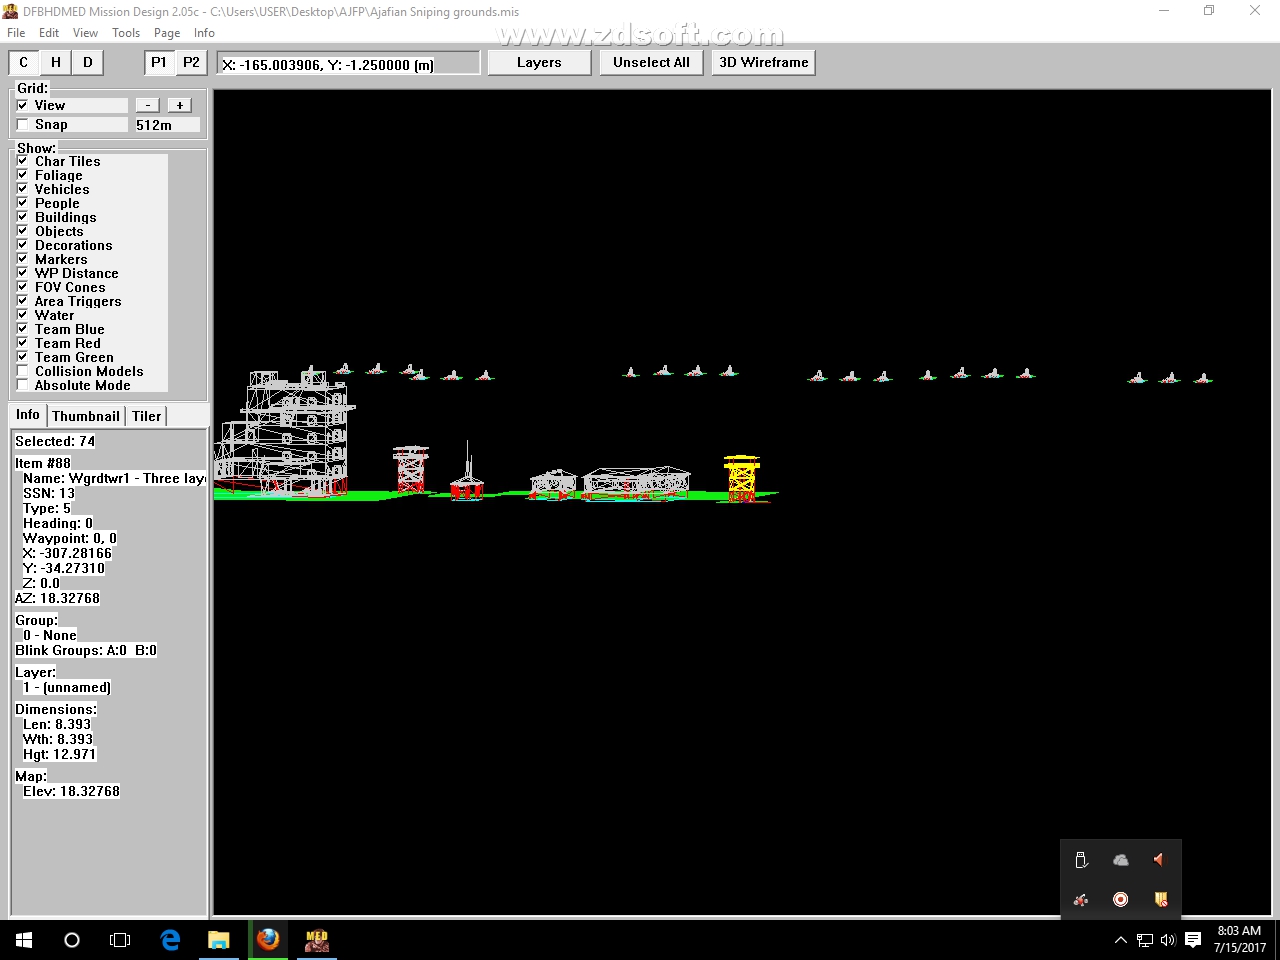Click the Hgt: 12.971 value
1280x960 pixels.
click(59, 754)
